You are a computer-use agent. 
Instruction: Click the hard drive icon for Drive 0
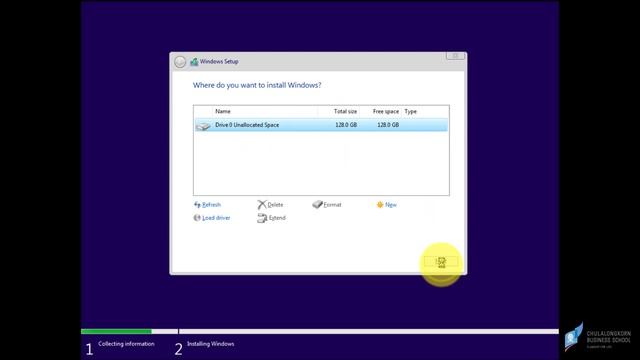203,126
